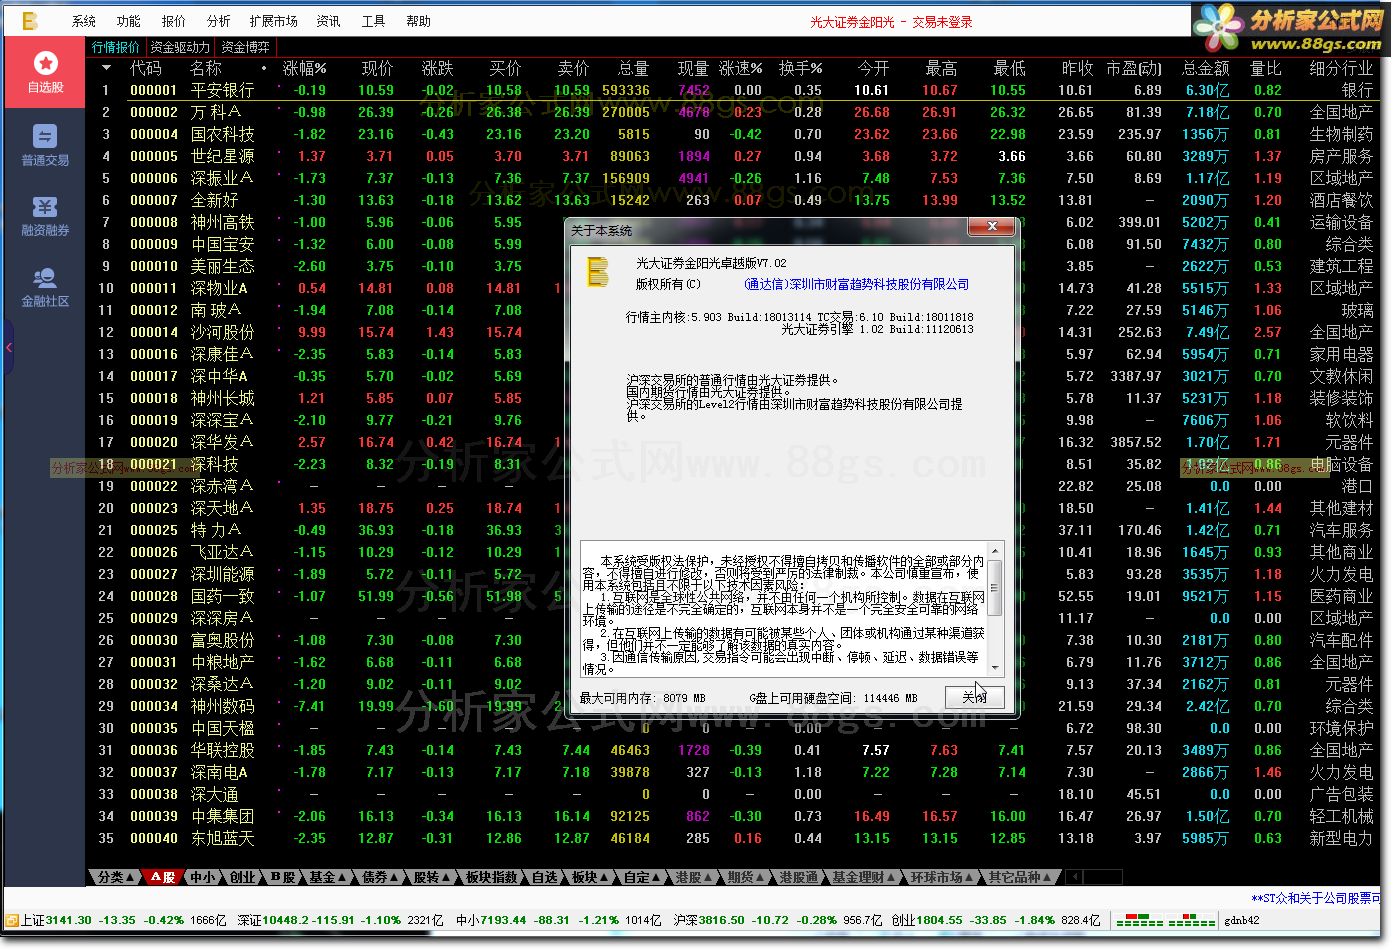This screenshot has width=1393, height=950.
Task: Expand the 期货 bottom tab menu
Action: point(746,877)
